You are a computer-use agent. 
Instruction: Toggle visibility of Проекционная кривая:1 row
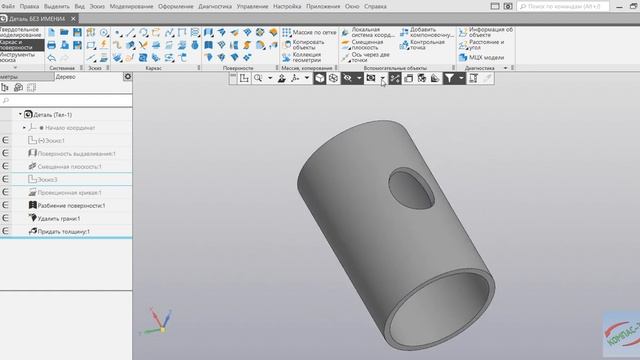tap(5, 192)
